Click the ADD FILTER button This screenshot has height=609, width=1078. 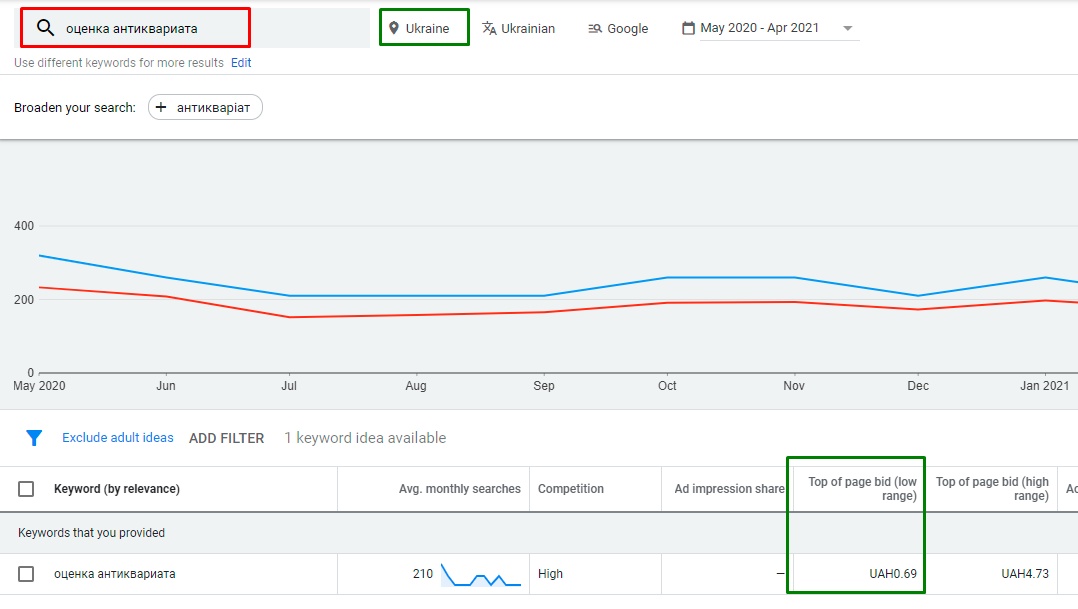click(x=226, y=438)
